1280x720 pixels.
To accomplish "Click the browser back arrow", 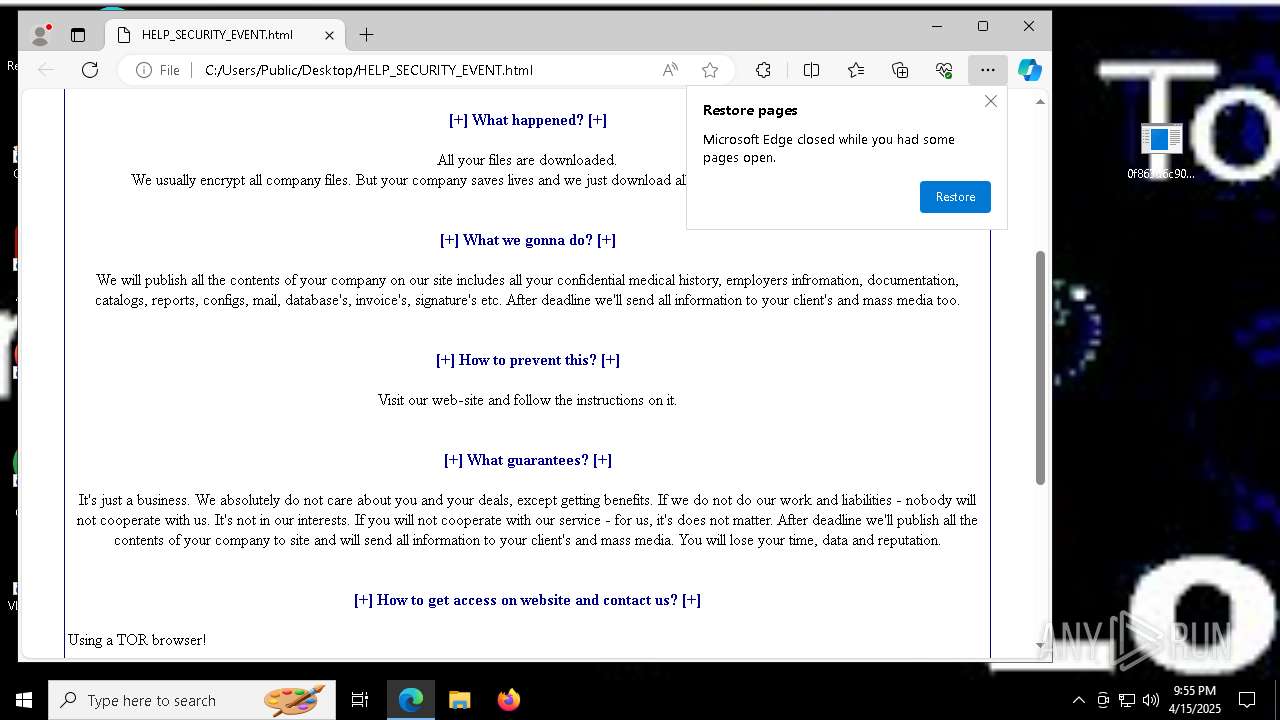I will 46,70.
